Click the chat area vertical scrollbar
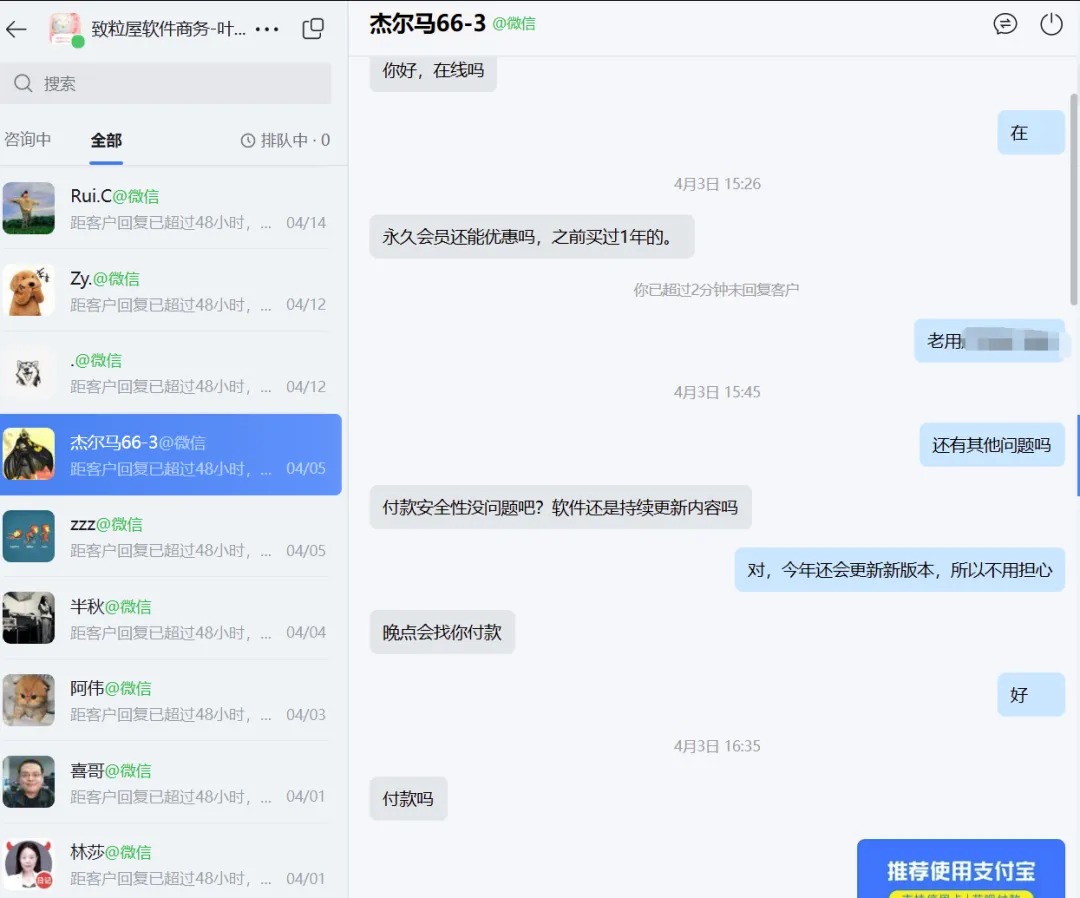Screen dimensions: 1080x898 [1074, 200]
